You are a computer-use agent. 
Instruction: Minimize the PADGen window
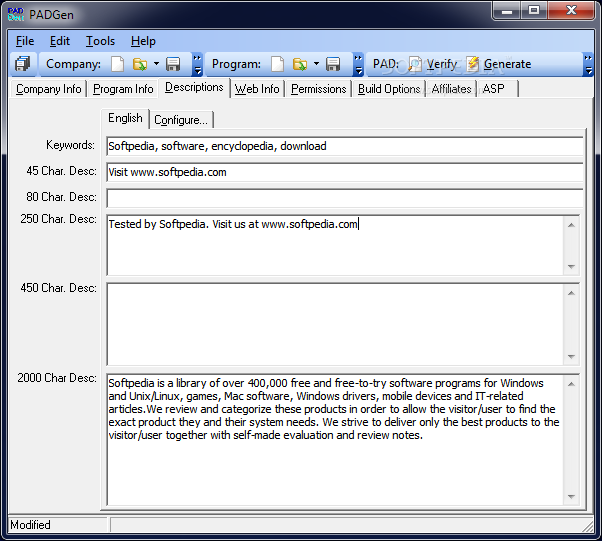[x=507, y=10]
